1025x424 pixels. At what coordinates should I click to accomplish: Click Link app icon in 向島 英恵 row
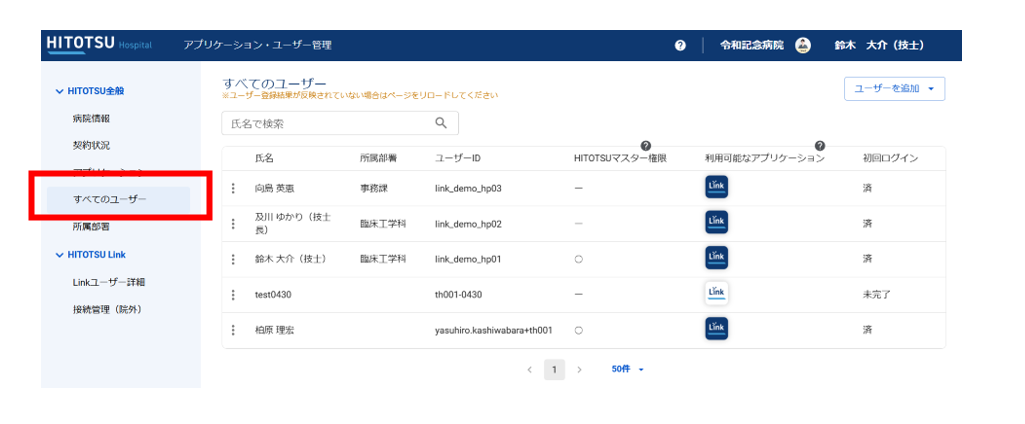(x=716, y=187)
